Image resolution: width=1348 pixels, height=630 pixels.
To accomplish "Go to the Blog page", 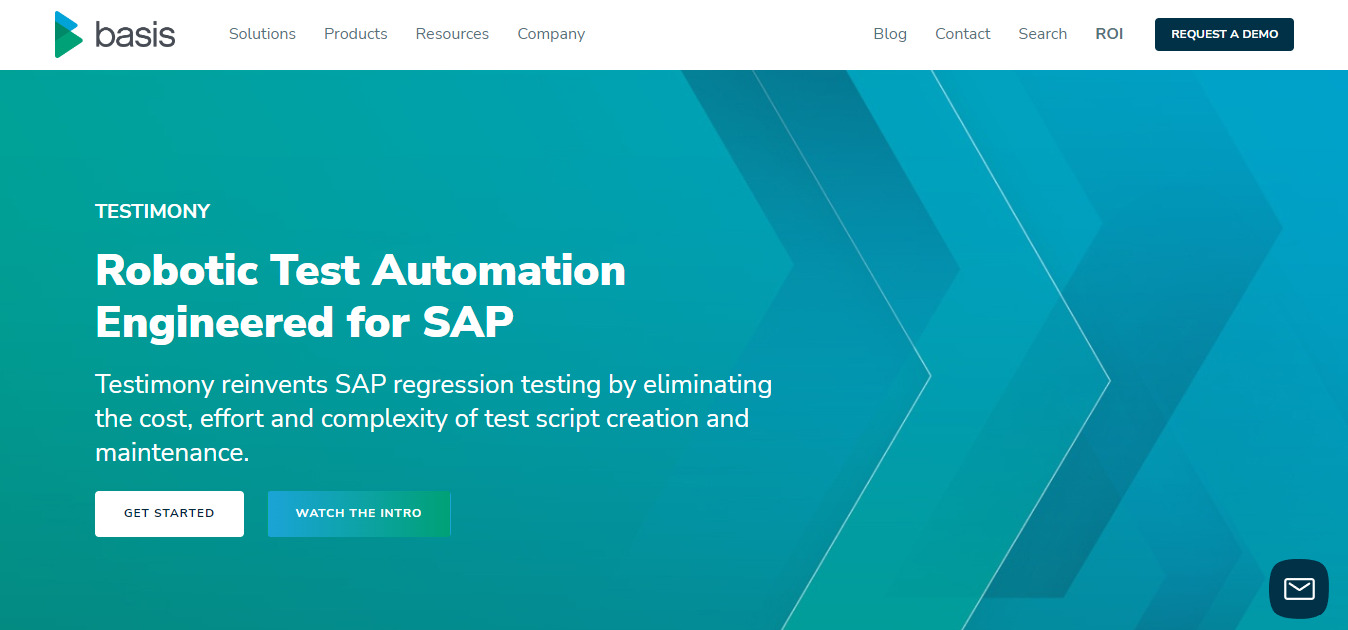I will [x=890, y=34].
